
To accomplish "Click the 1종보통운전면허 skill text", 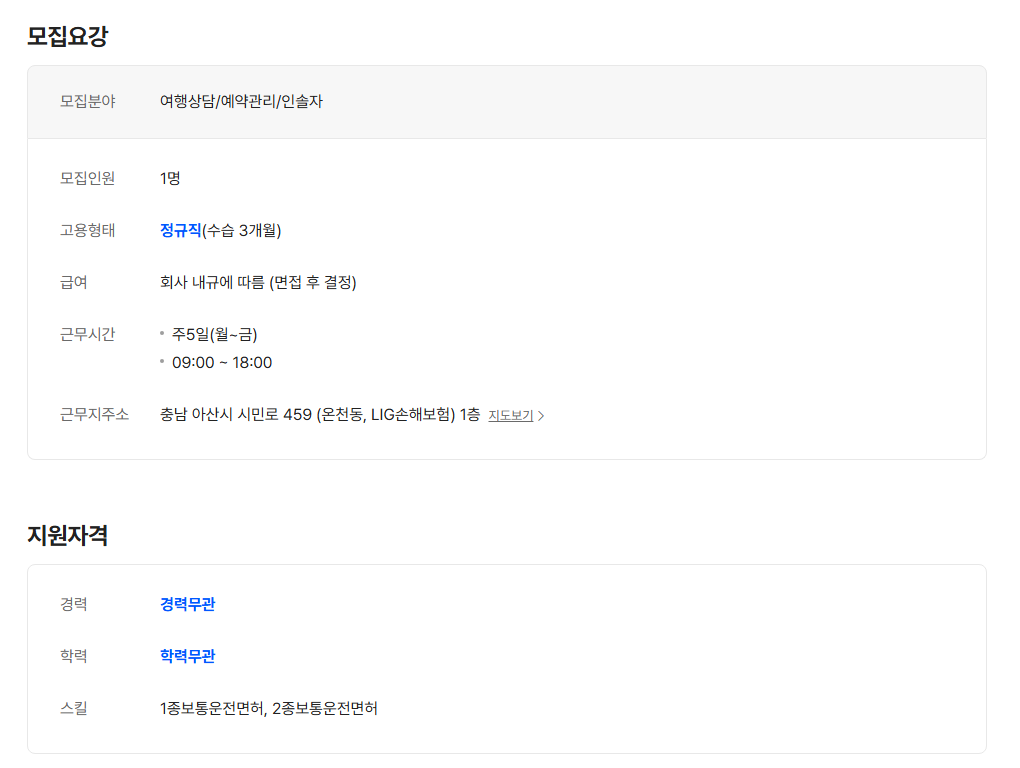I will [212, 708].
